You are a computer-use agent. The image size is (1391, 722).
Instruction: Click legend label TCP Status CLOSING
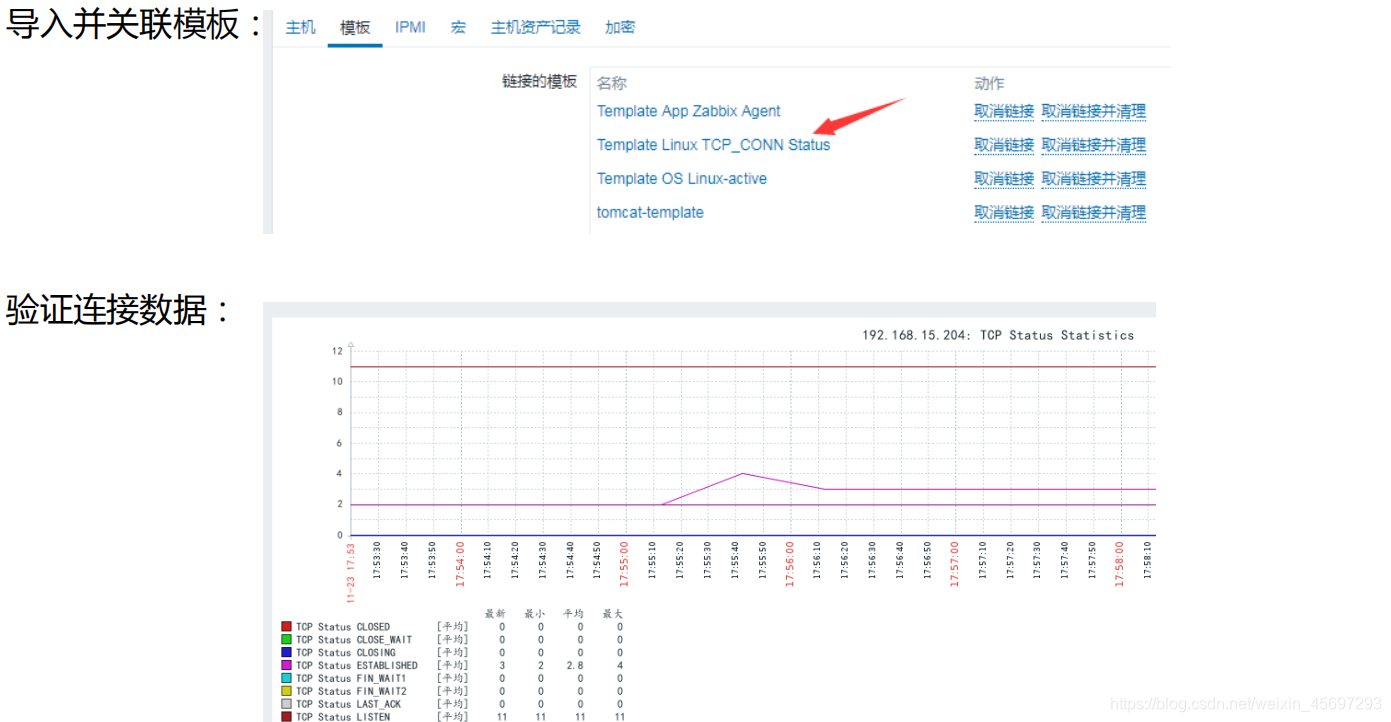coord(346,653)
